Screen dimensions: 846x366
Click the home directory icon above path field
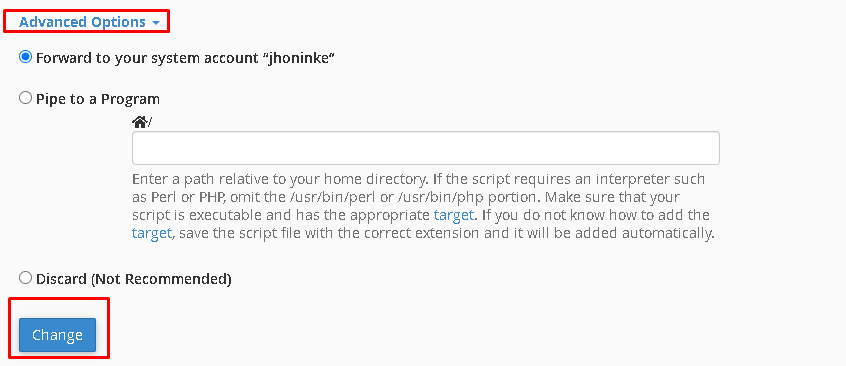(140, 123)
